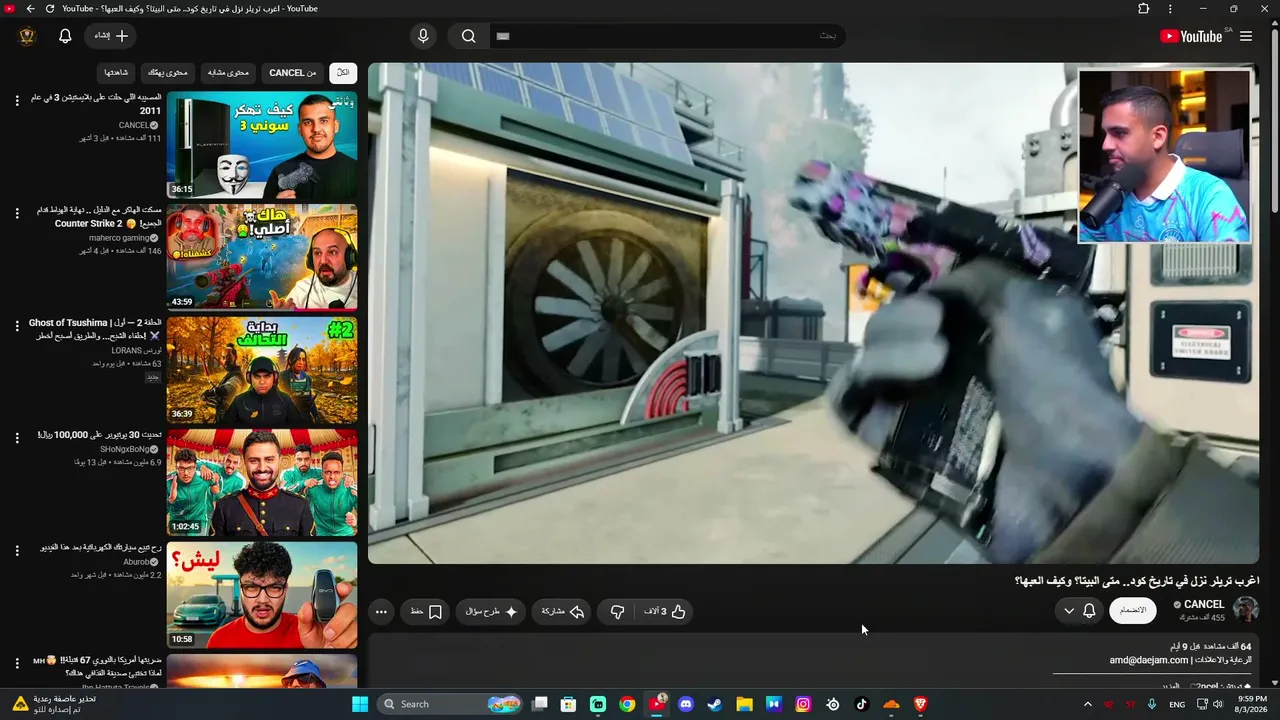Reload the page with refresh icon

(x=49, y=9)
